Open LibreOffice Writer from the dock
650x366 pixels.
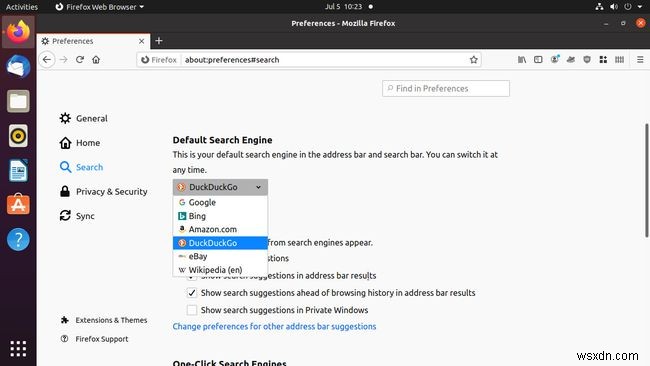[x=18, y=170]
